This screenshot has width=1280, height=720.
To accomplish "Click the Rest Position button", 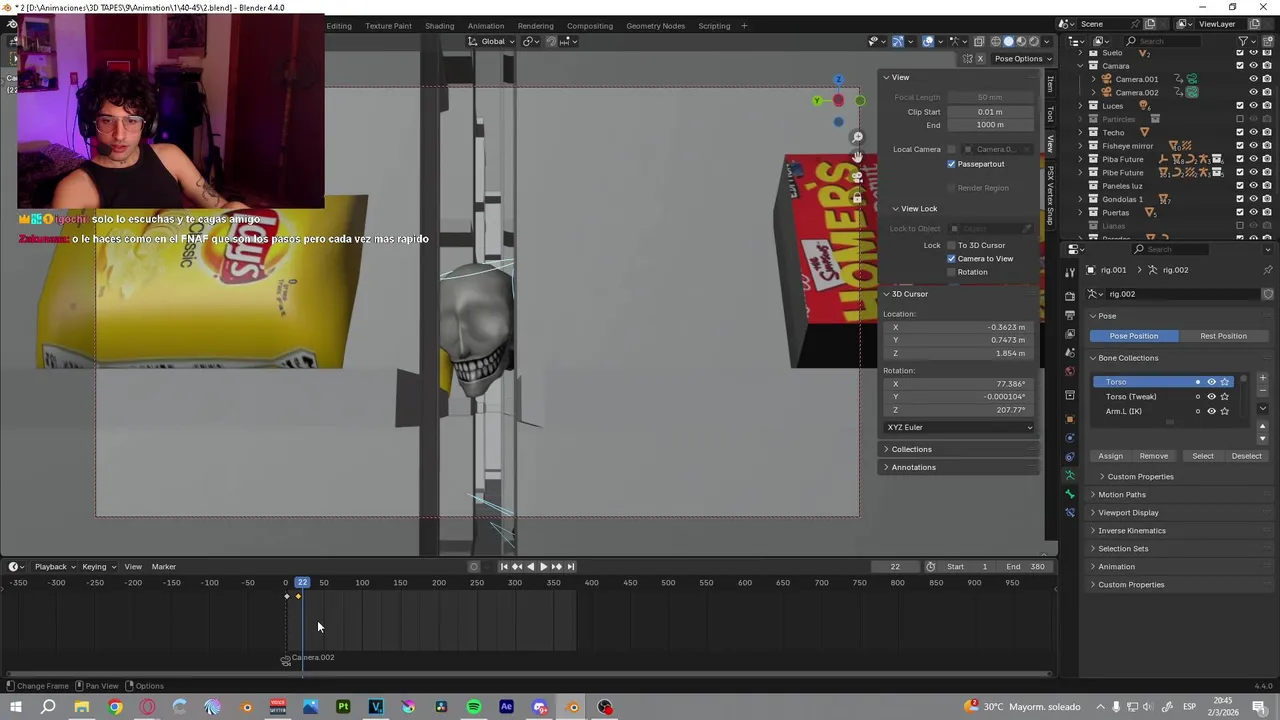I will pyautogui.click(x=1223, y=336).
